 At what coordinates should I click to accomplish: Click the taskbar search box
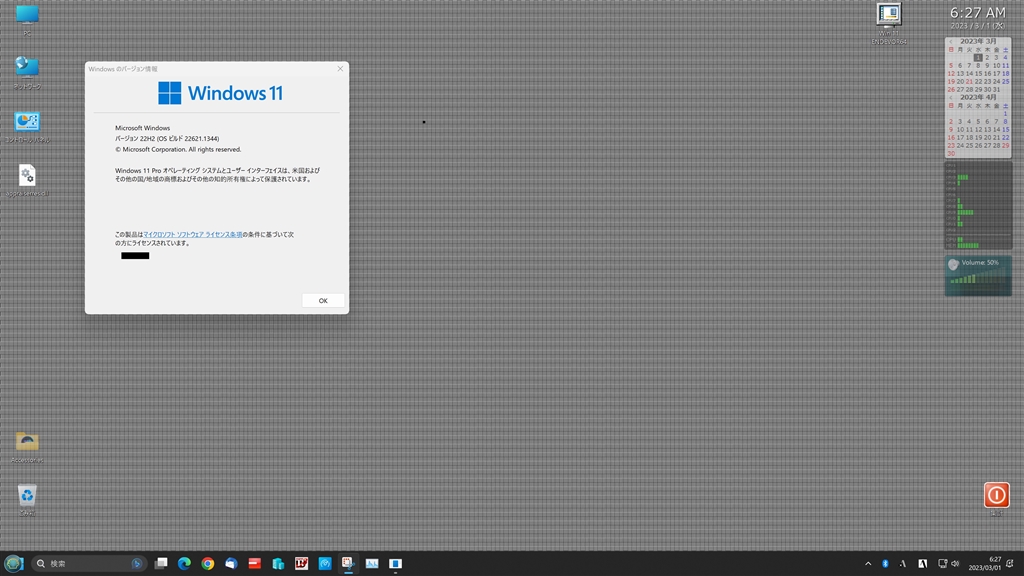[88, 563]
